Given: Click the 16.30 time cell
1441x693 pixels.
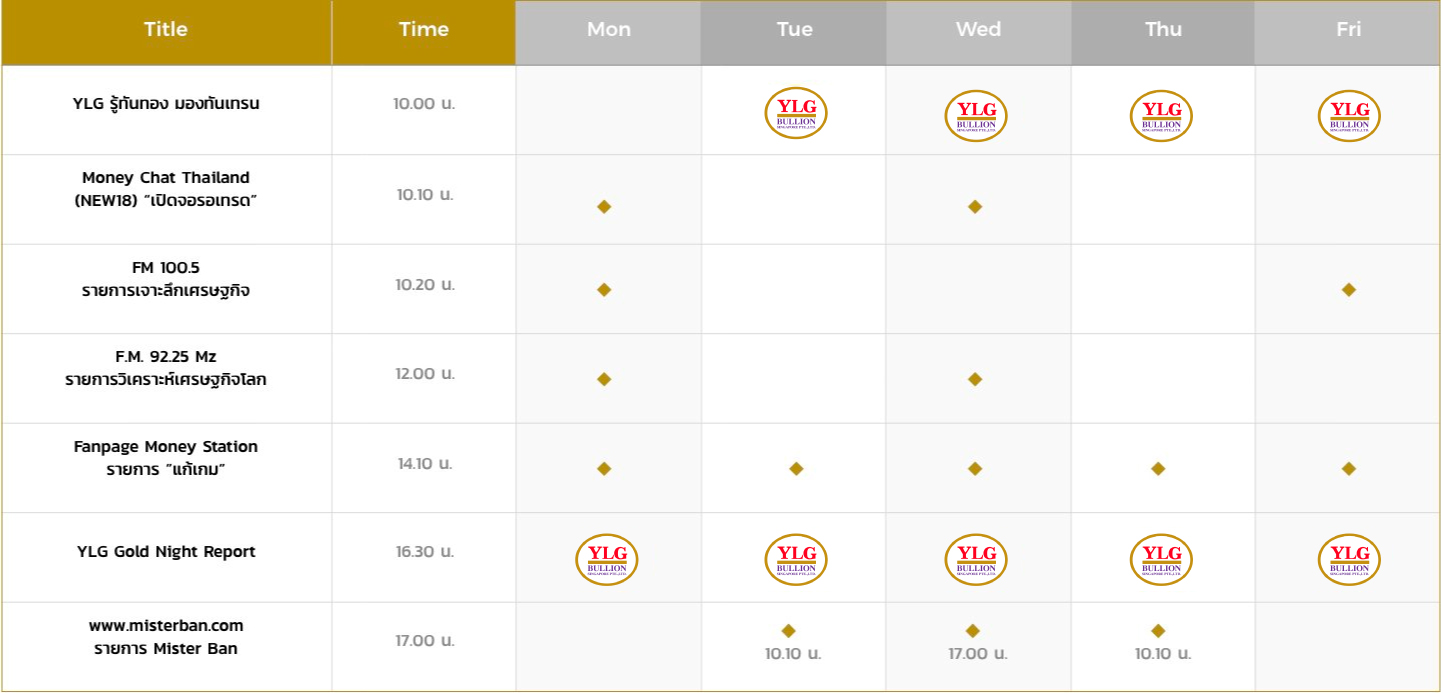Looking at the screenshot, I should point(424,552).
